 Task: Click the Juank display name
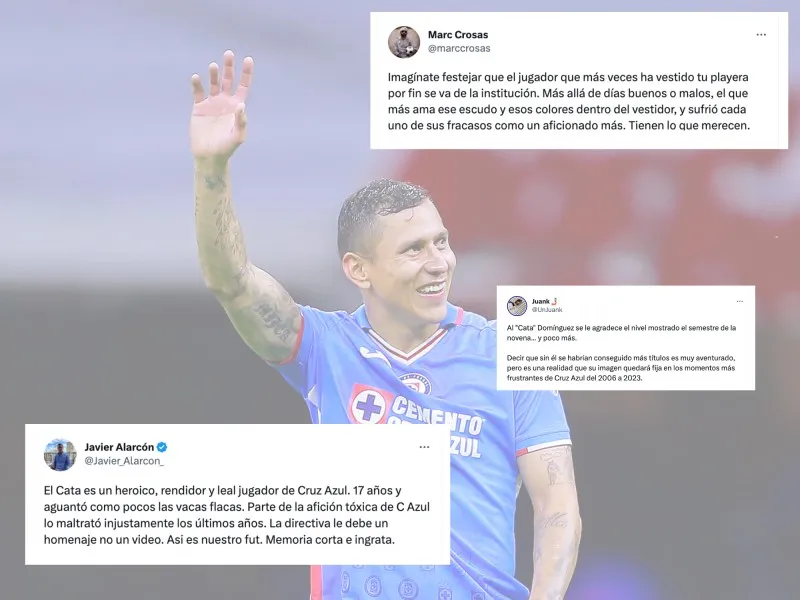tap(540, 302)
